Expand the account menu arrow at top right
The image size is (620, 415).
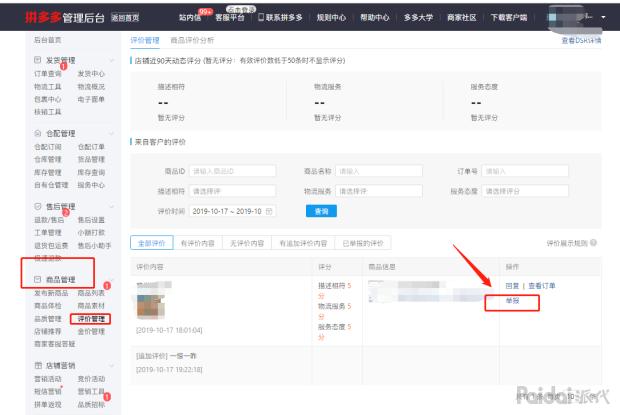pyautogui.click(x=605, y=18)
